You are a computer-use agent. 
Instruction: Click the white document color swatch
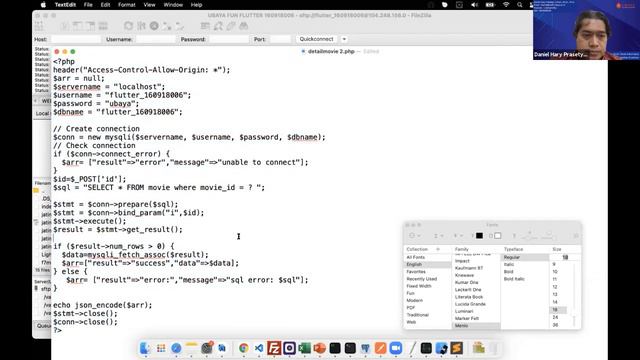tap(498, 236)
